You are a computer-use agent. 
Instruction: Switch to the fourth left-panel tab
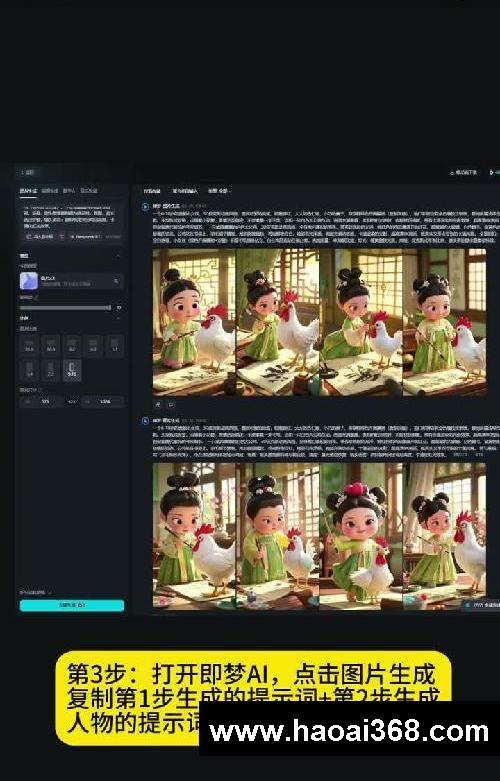pos(89,191)
